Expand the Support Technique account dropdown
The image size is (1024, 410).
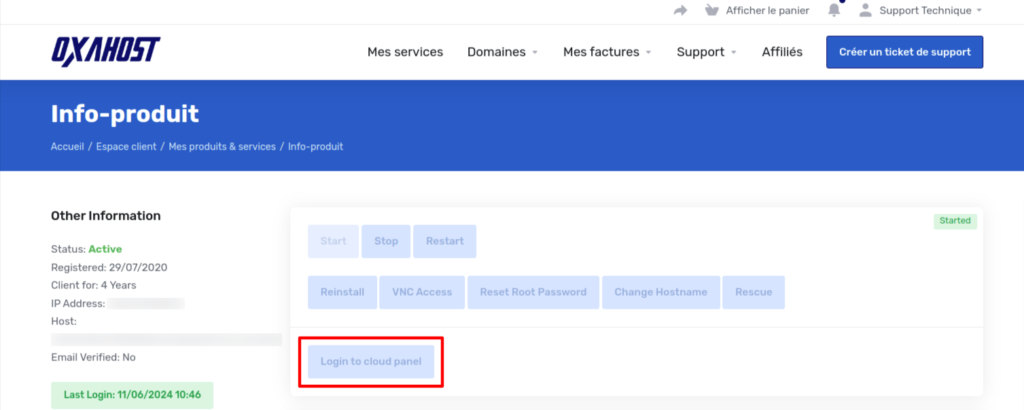[x=930, y=10]
